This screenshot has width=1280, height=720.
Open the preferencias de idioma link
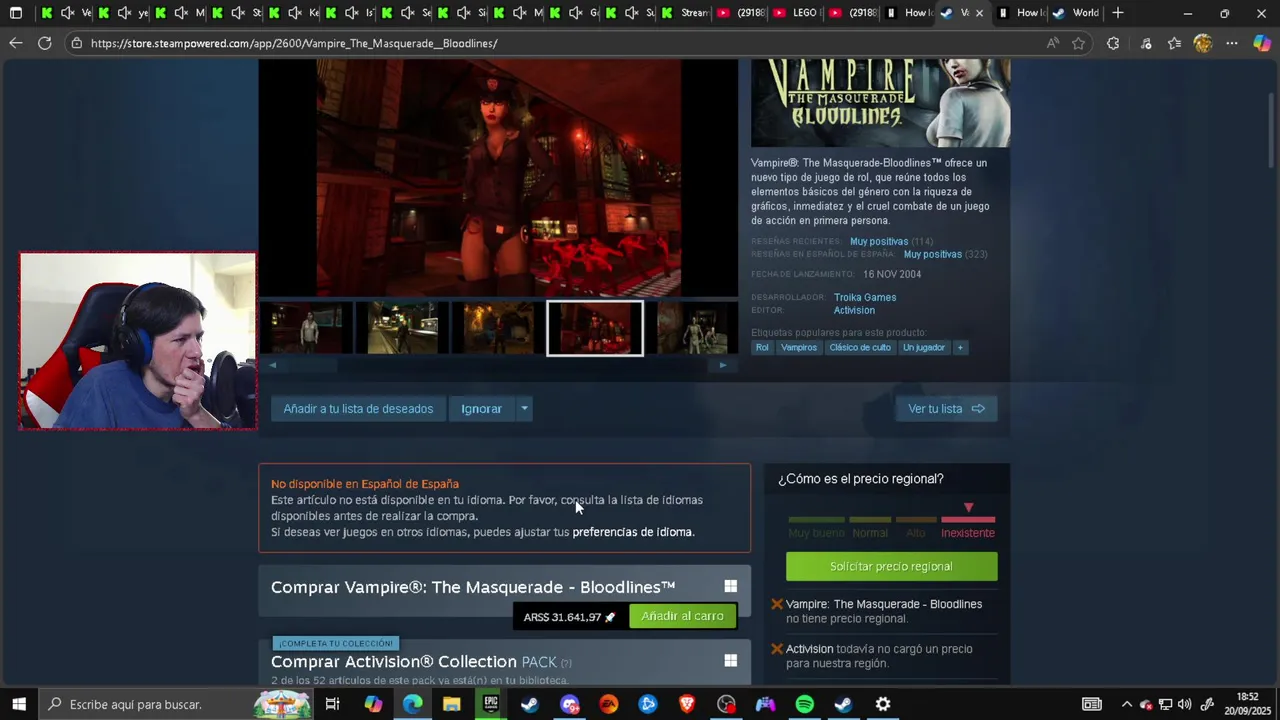click(x=632, y=532)
